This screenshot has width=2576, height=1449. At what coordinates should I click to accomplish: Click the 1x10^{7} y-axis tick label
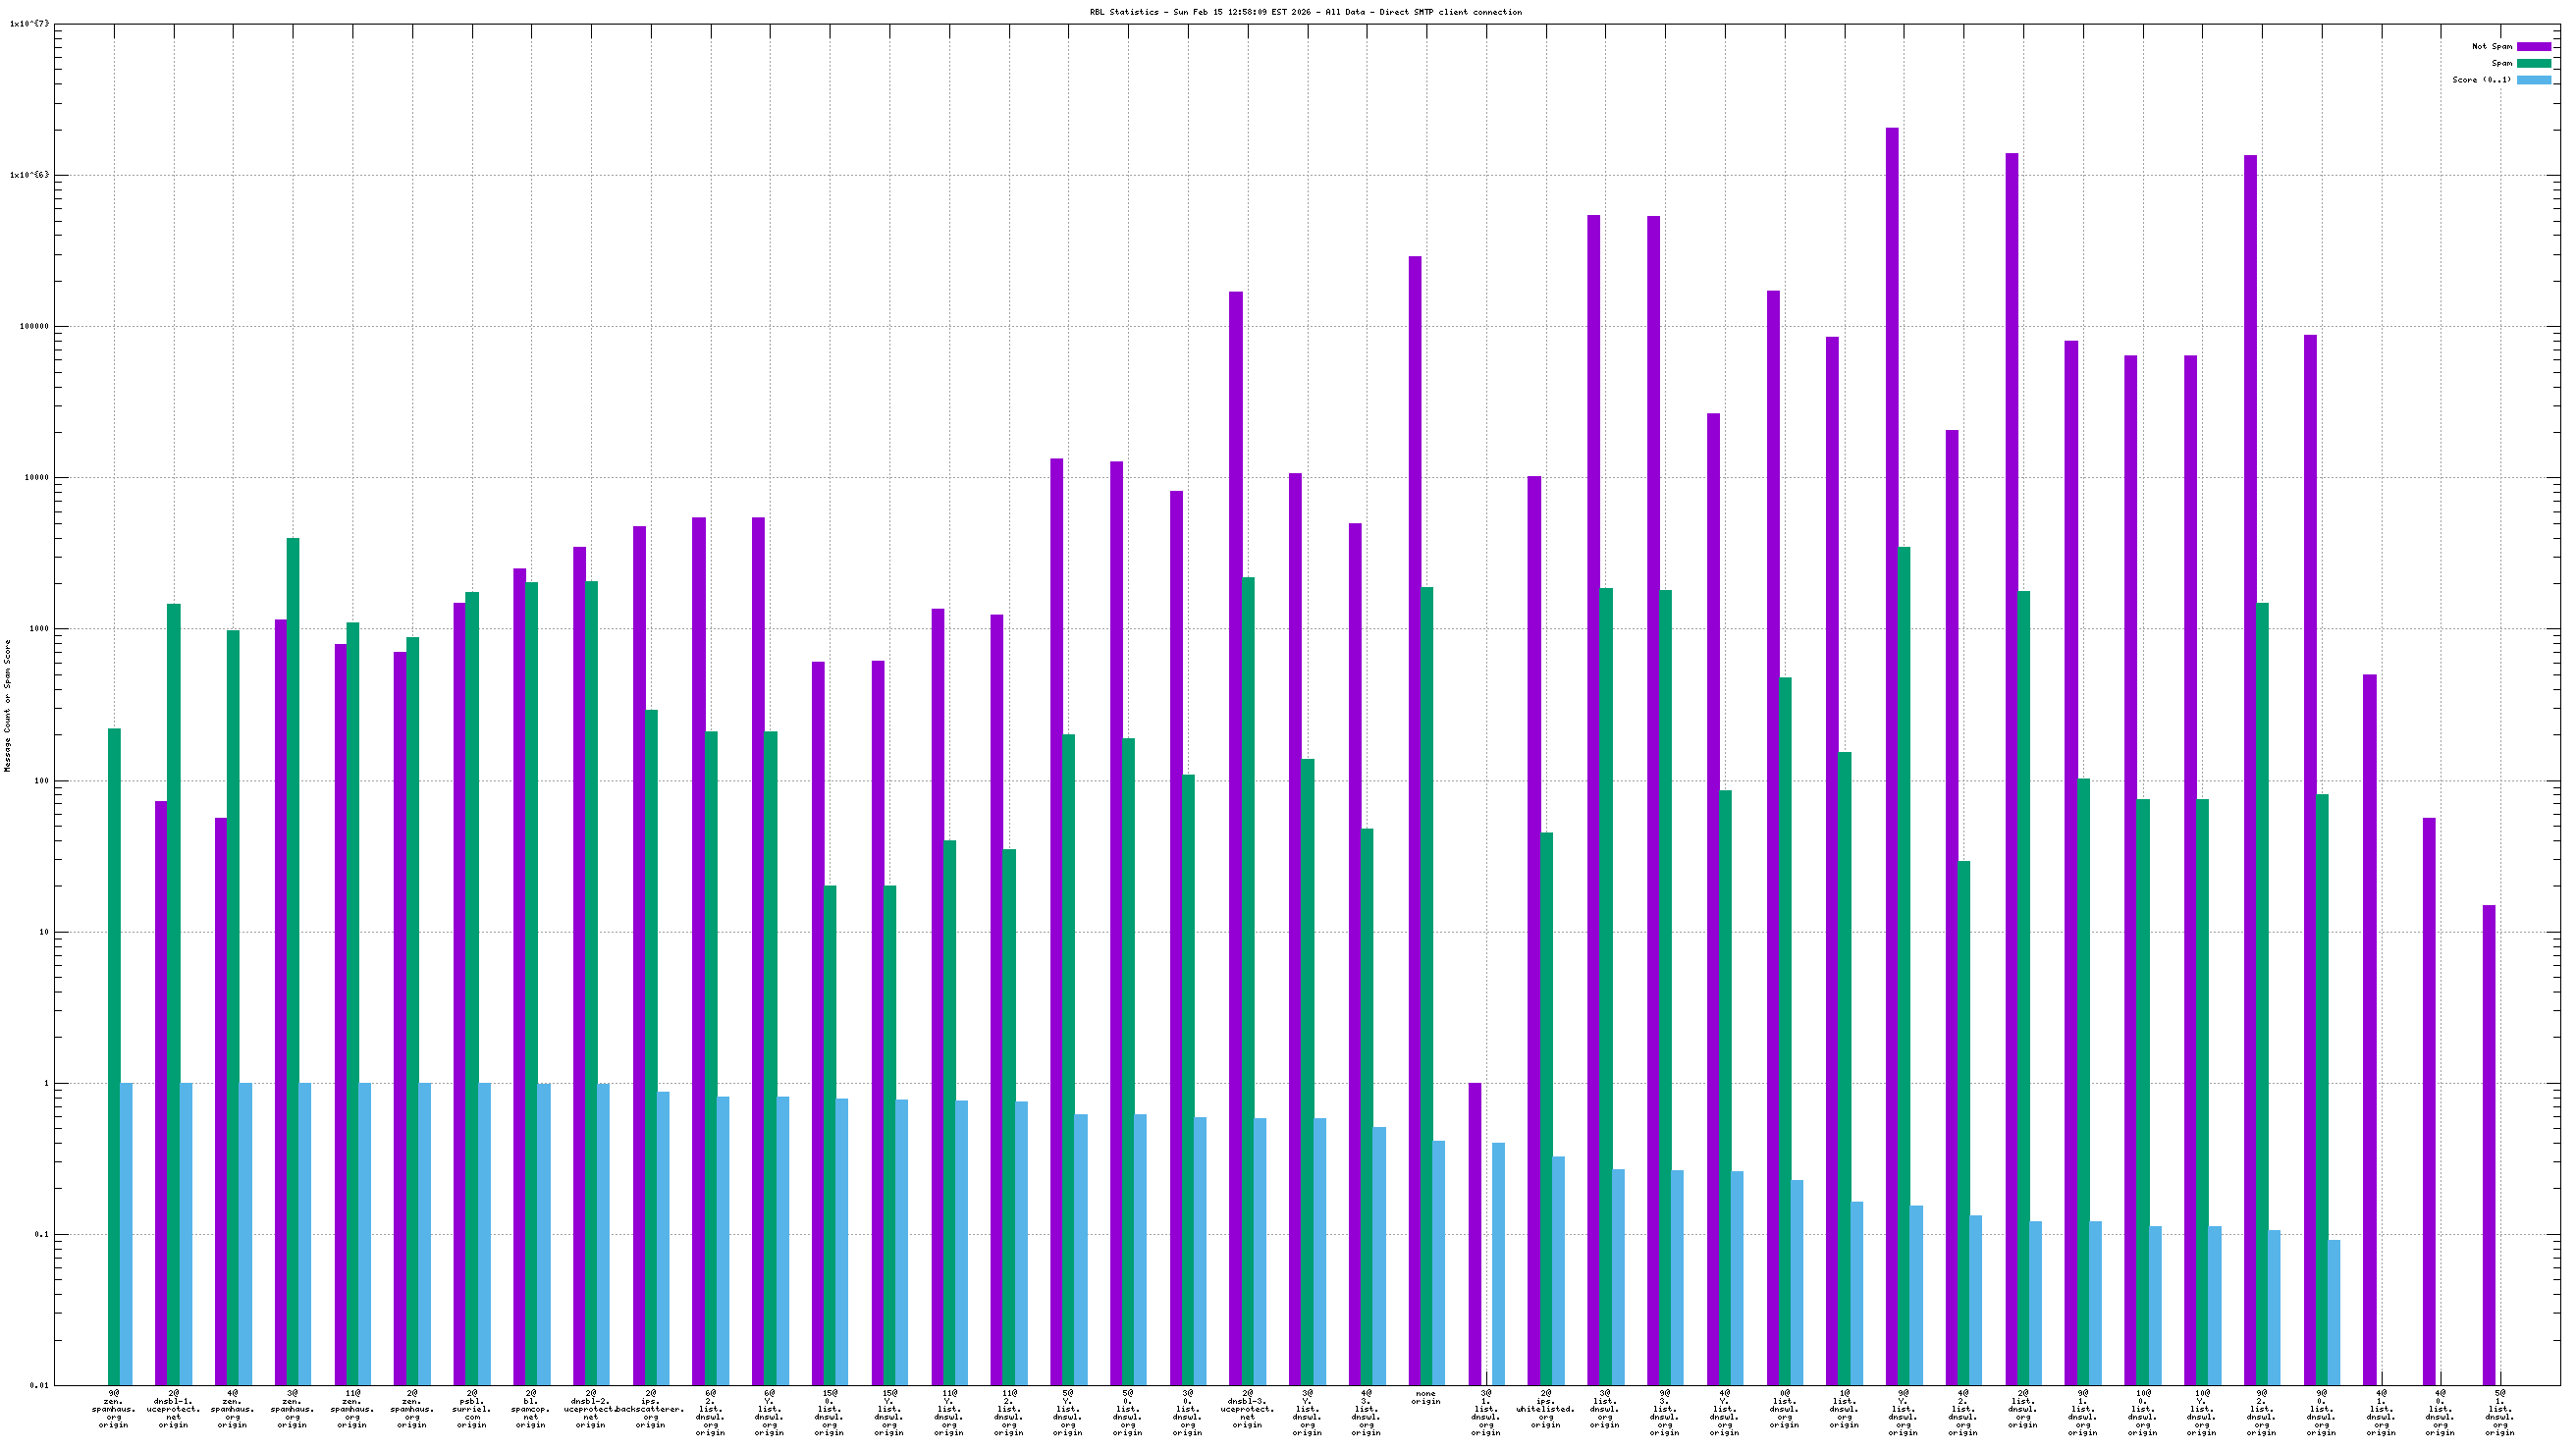point(29,24)
